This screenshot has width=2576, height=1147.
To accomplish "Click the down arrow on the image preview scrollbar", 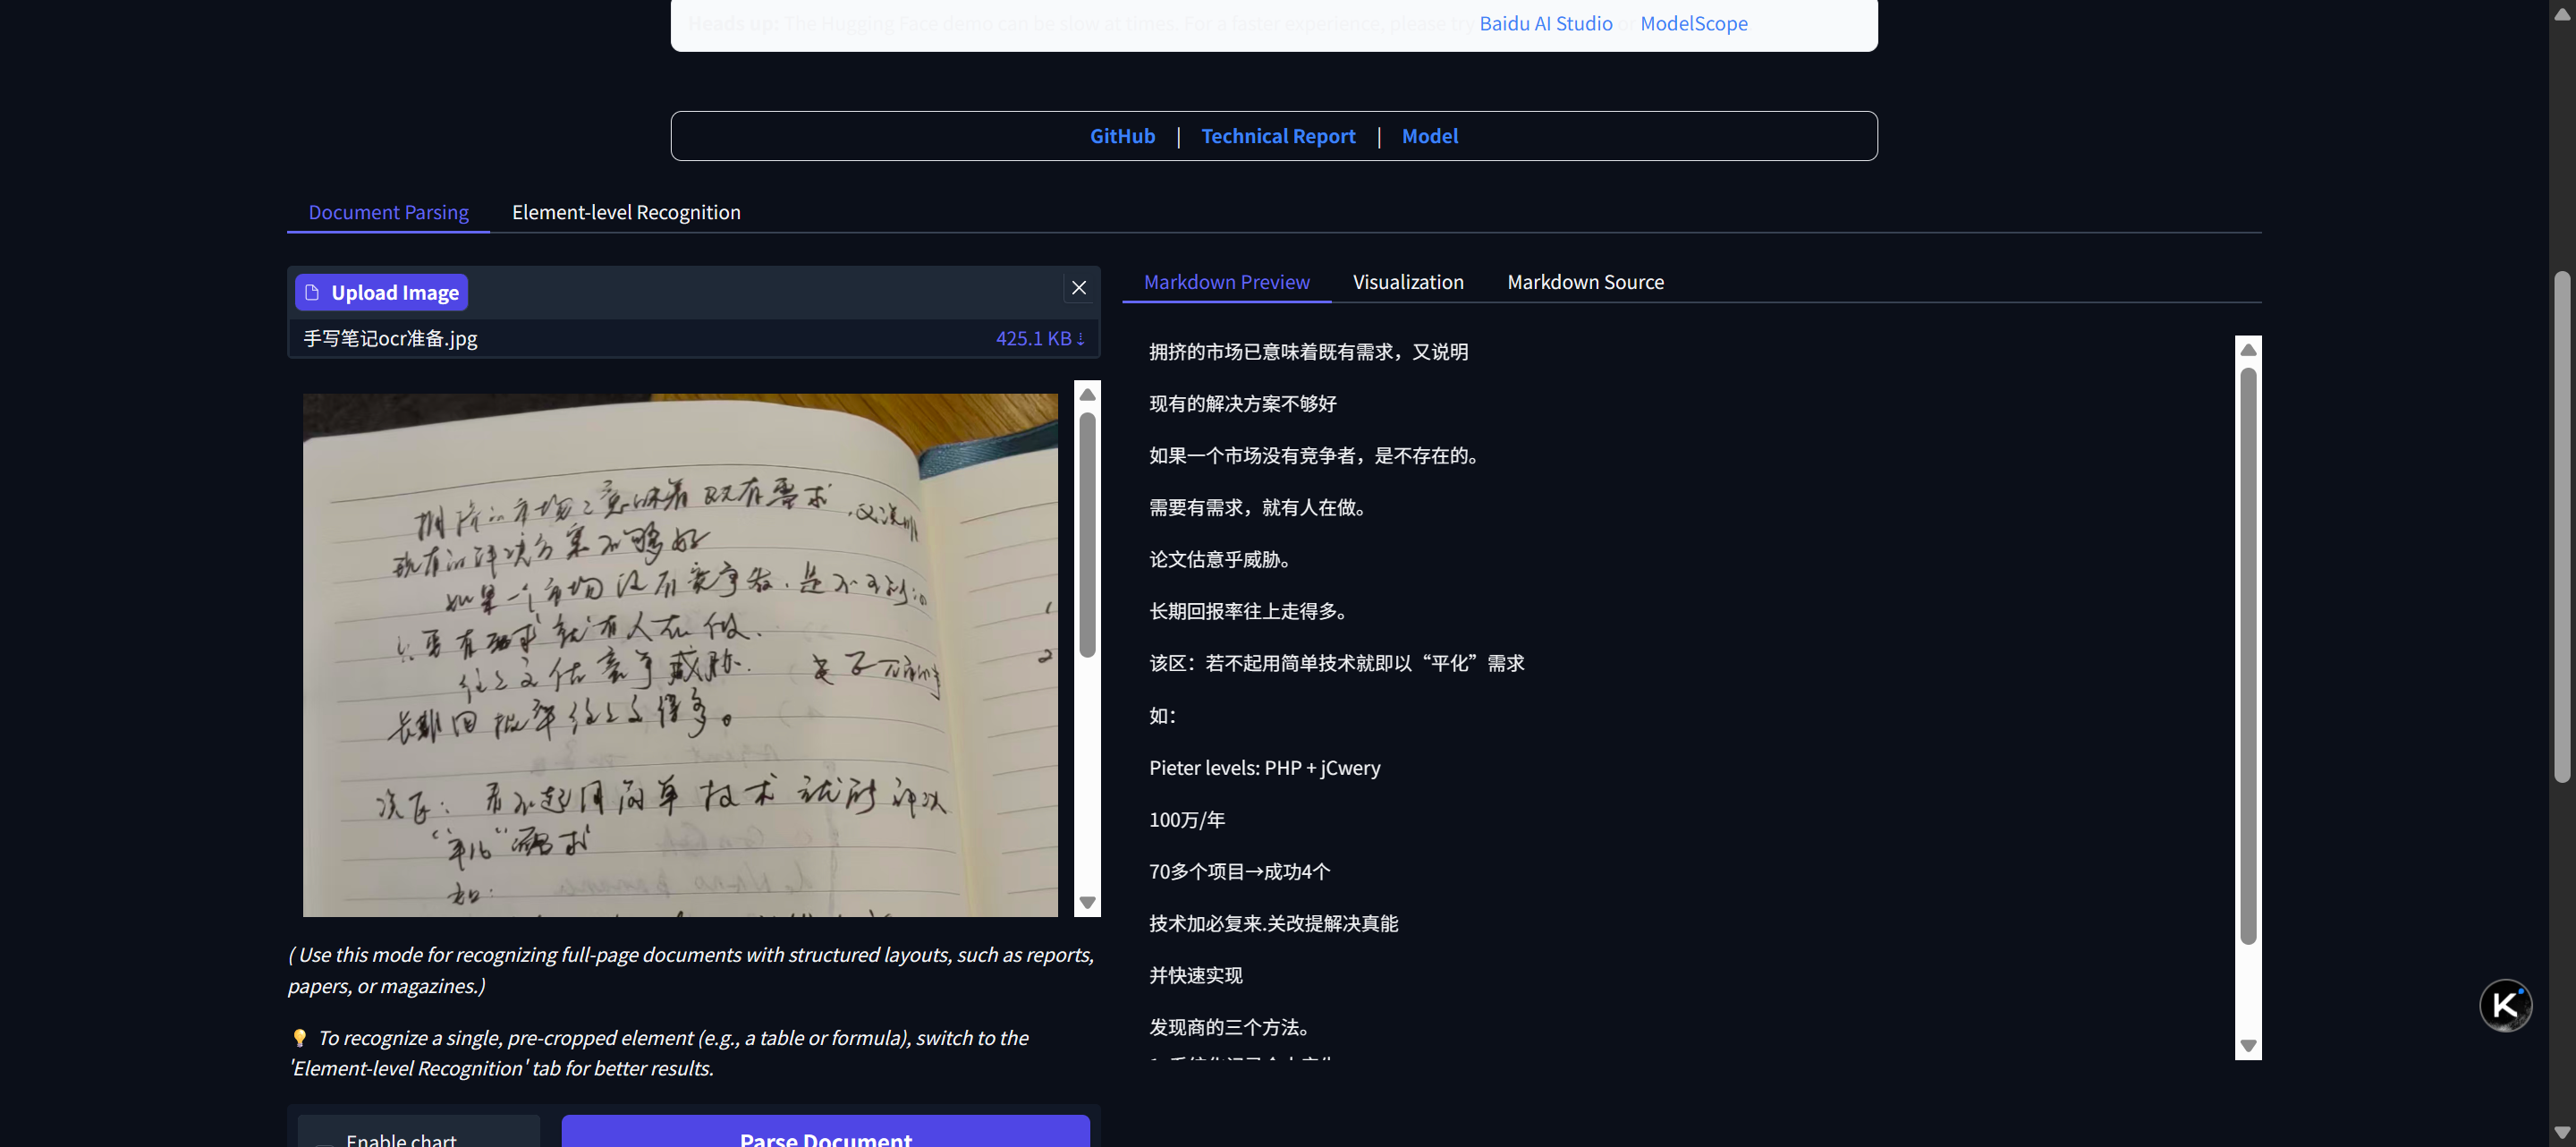I will (1087, 902).
